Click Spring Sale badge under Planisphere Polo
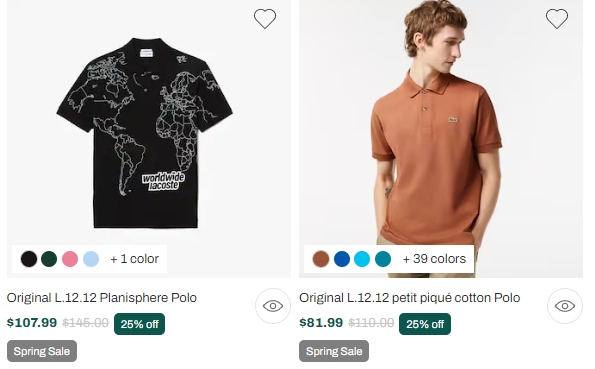Viewport: 595px width, 369px height. pos(42,351)
